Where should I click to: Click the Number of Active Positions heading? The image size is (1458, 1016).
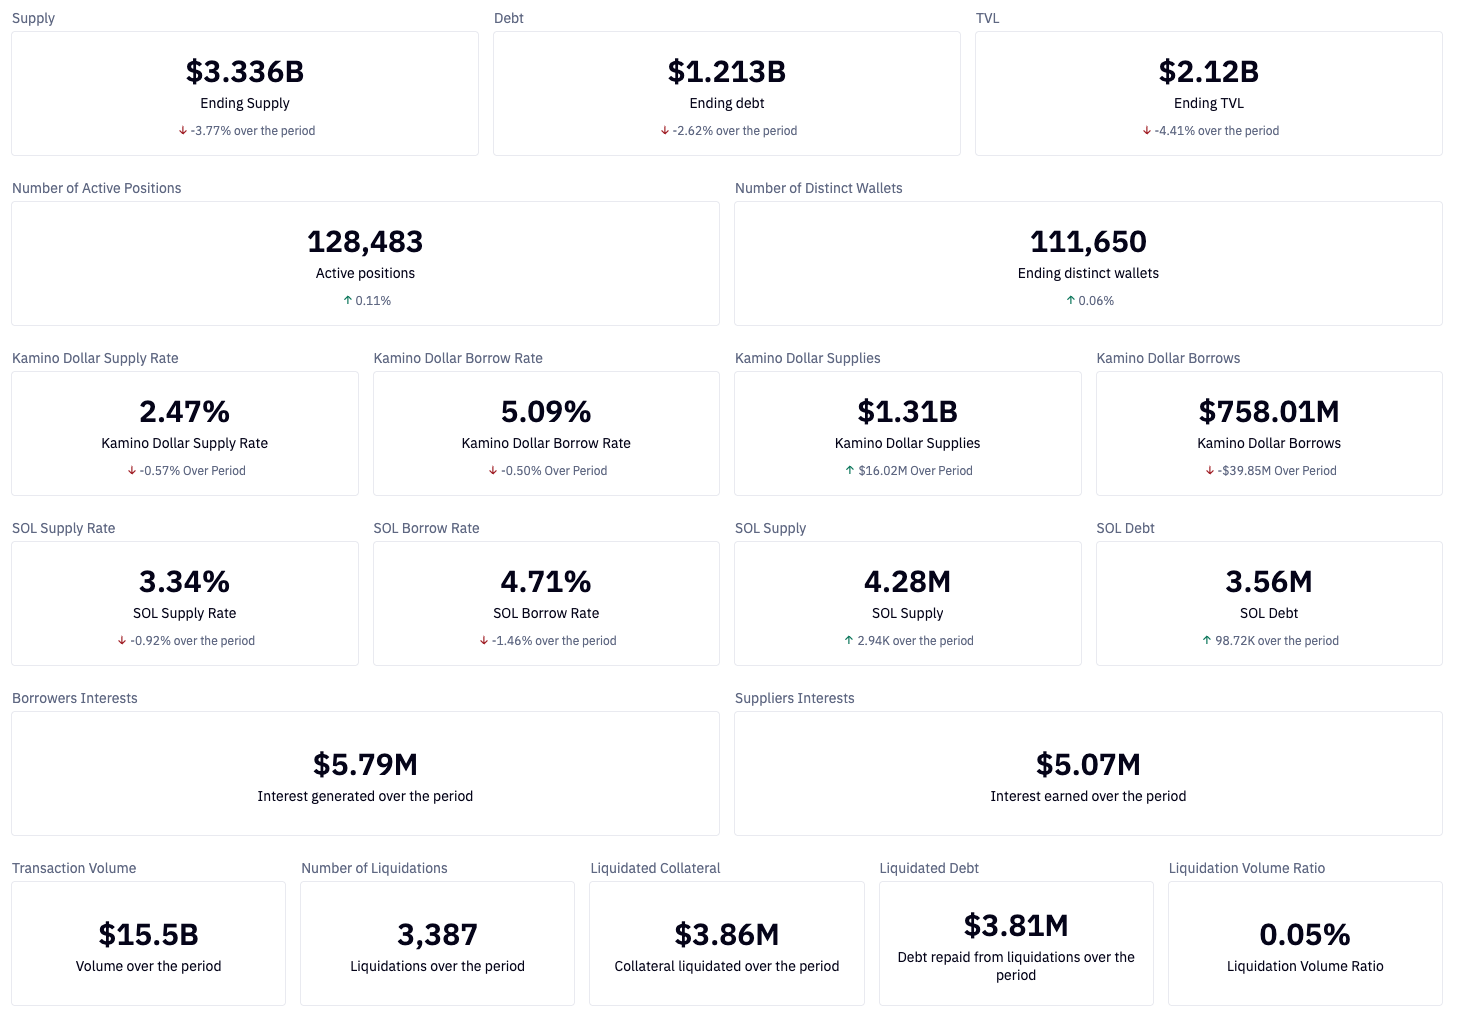pos(97,188)
